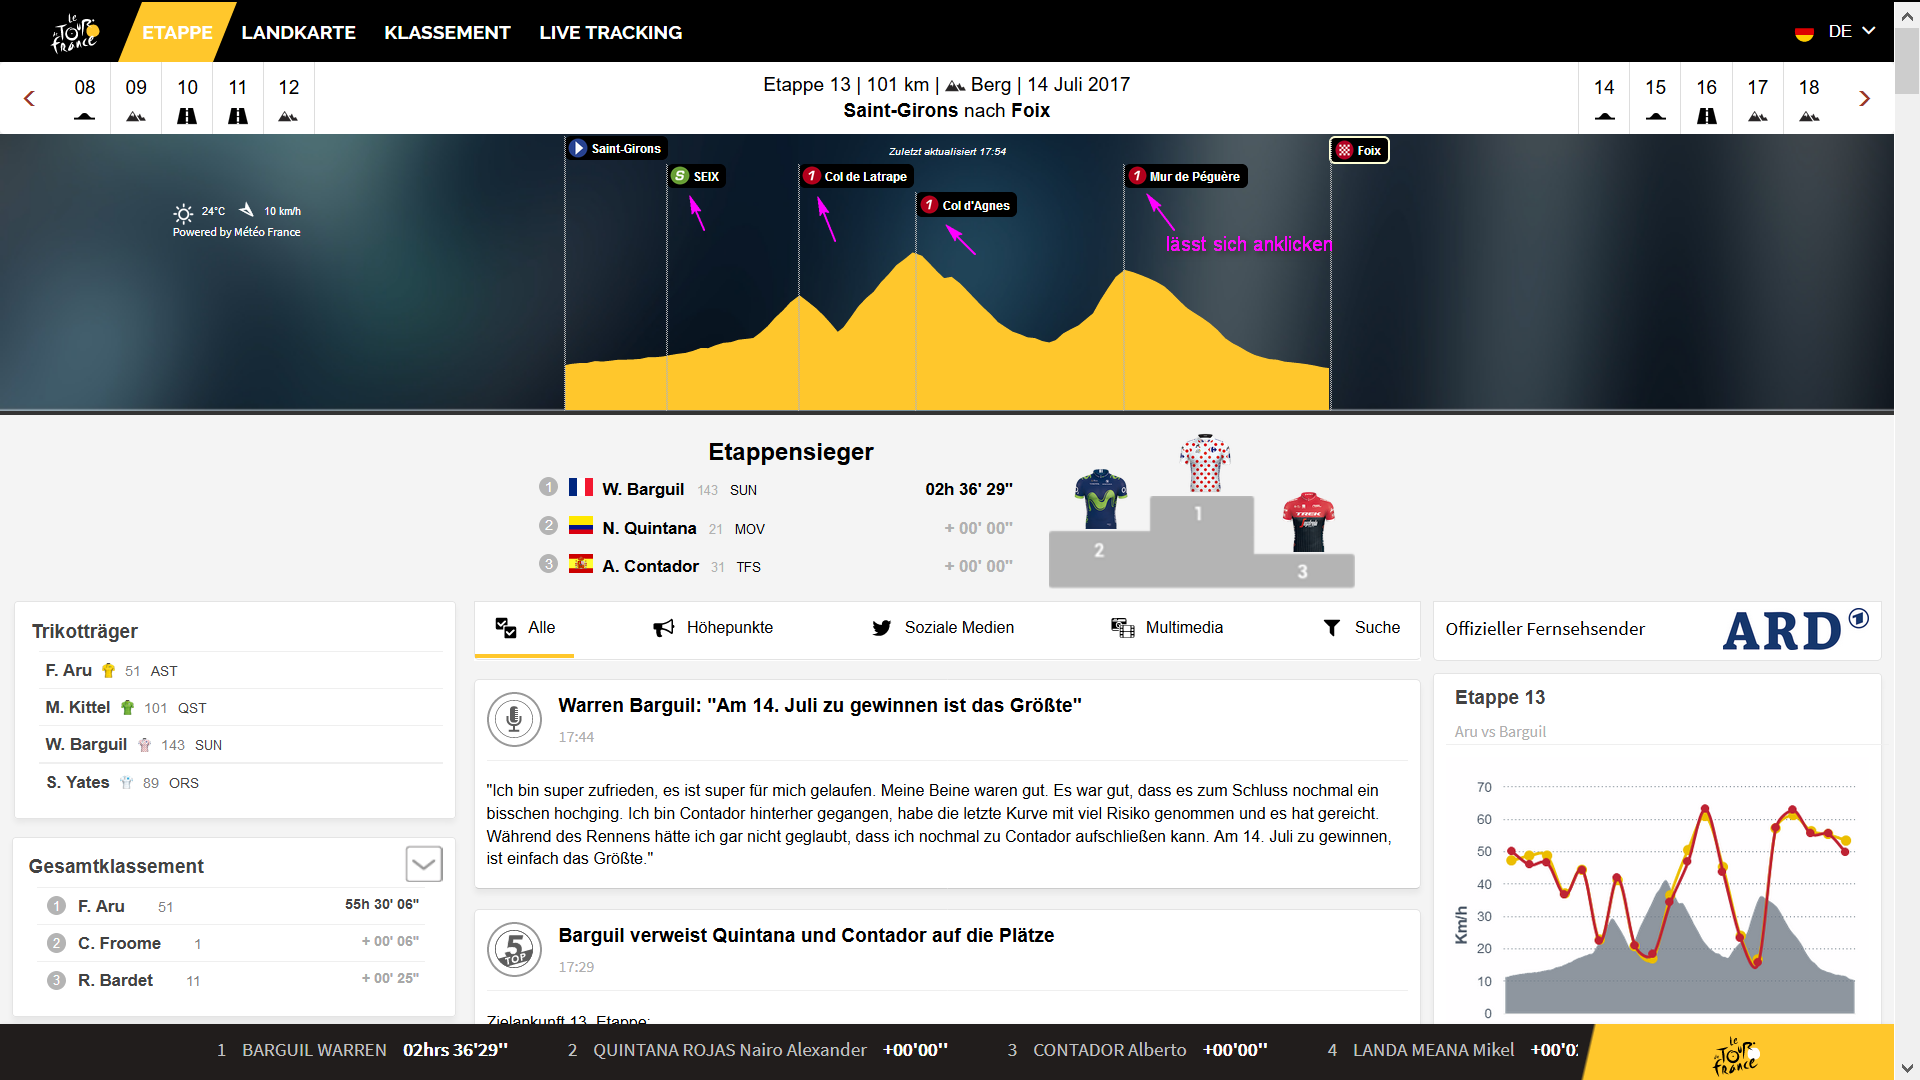The image size is (1920, 1080).
Task: Go to previous stages with left arrow
Action: [x=29, y=98]
